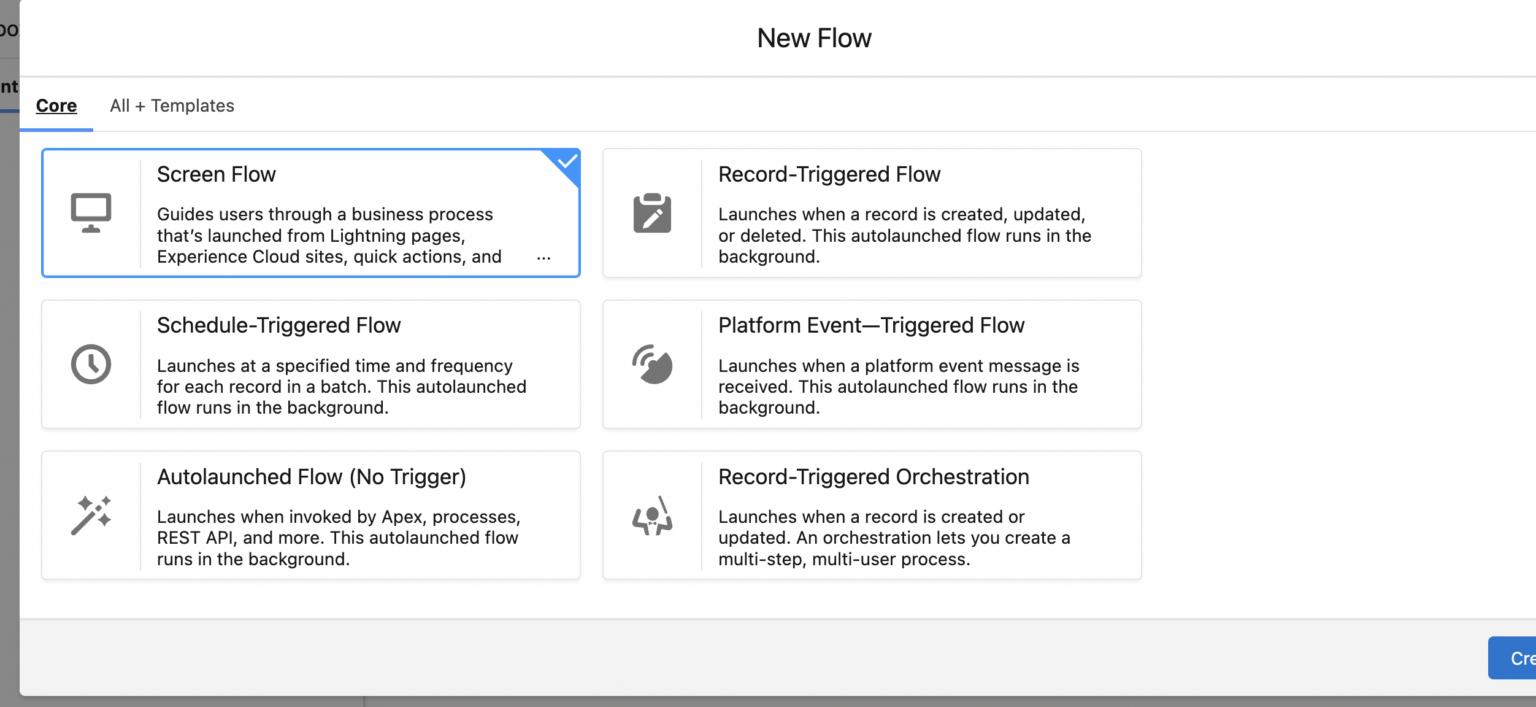The image size is (1536, 707).
Task: Switch to the Core tab
Action: (x=56, y=105)
